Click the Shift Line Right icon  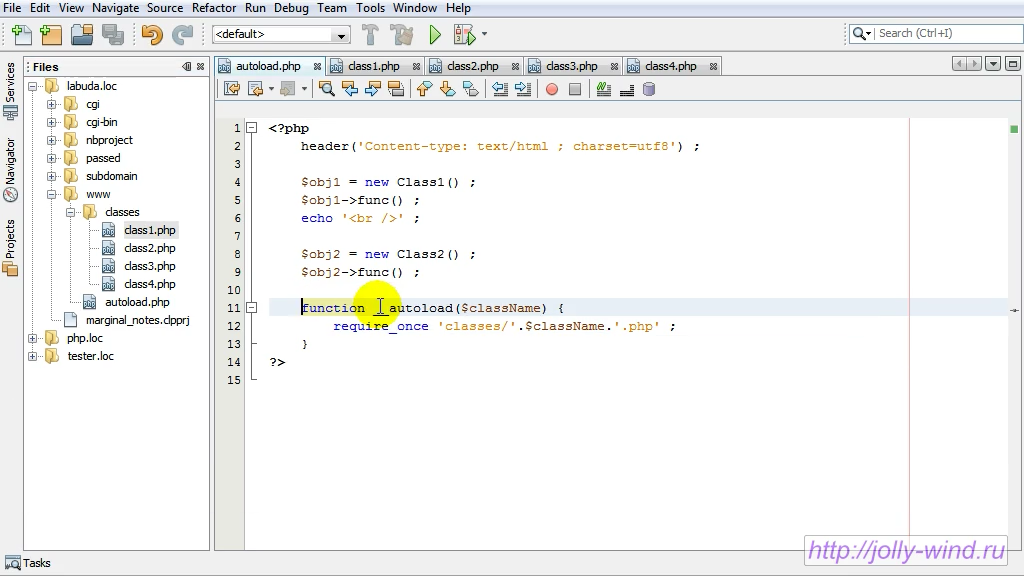click(523, 89)
